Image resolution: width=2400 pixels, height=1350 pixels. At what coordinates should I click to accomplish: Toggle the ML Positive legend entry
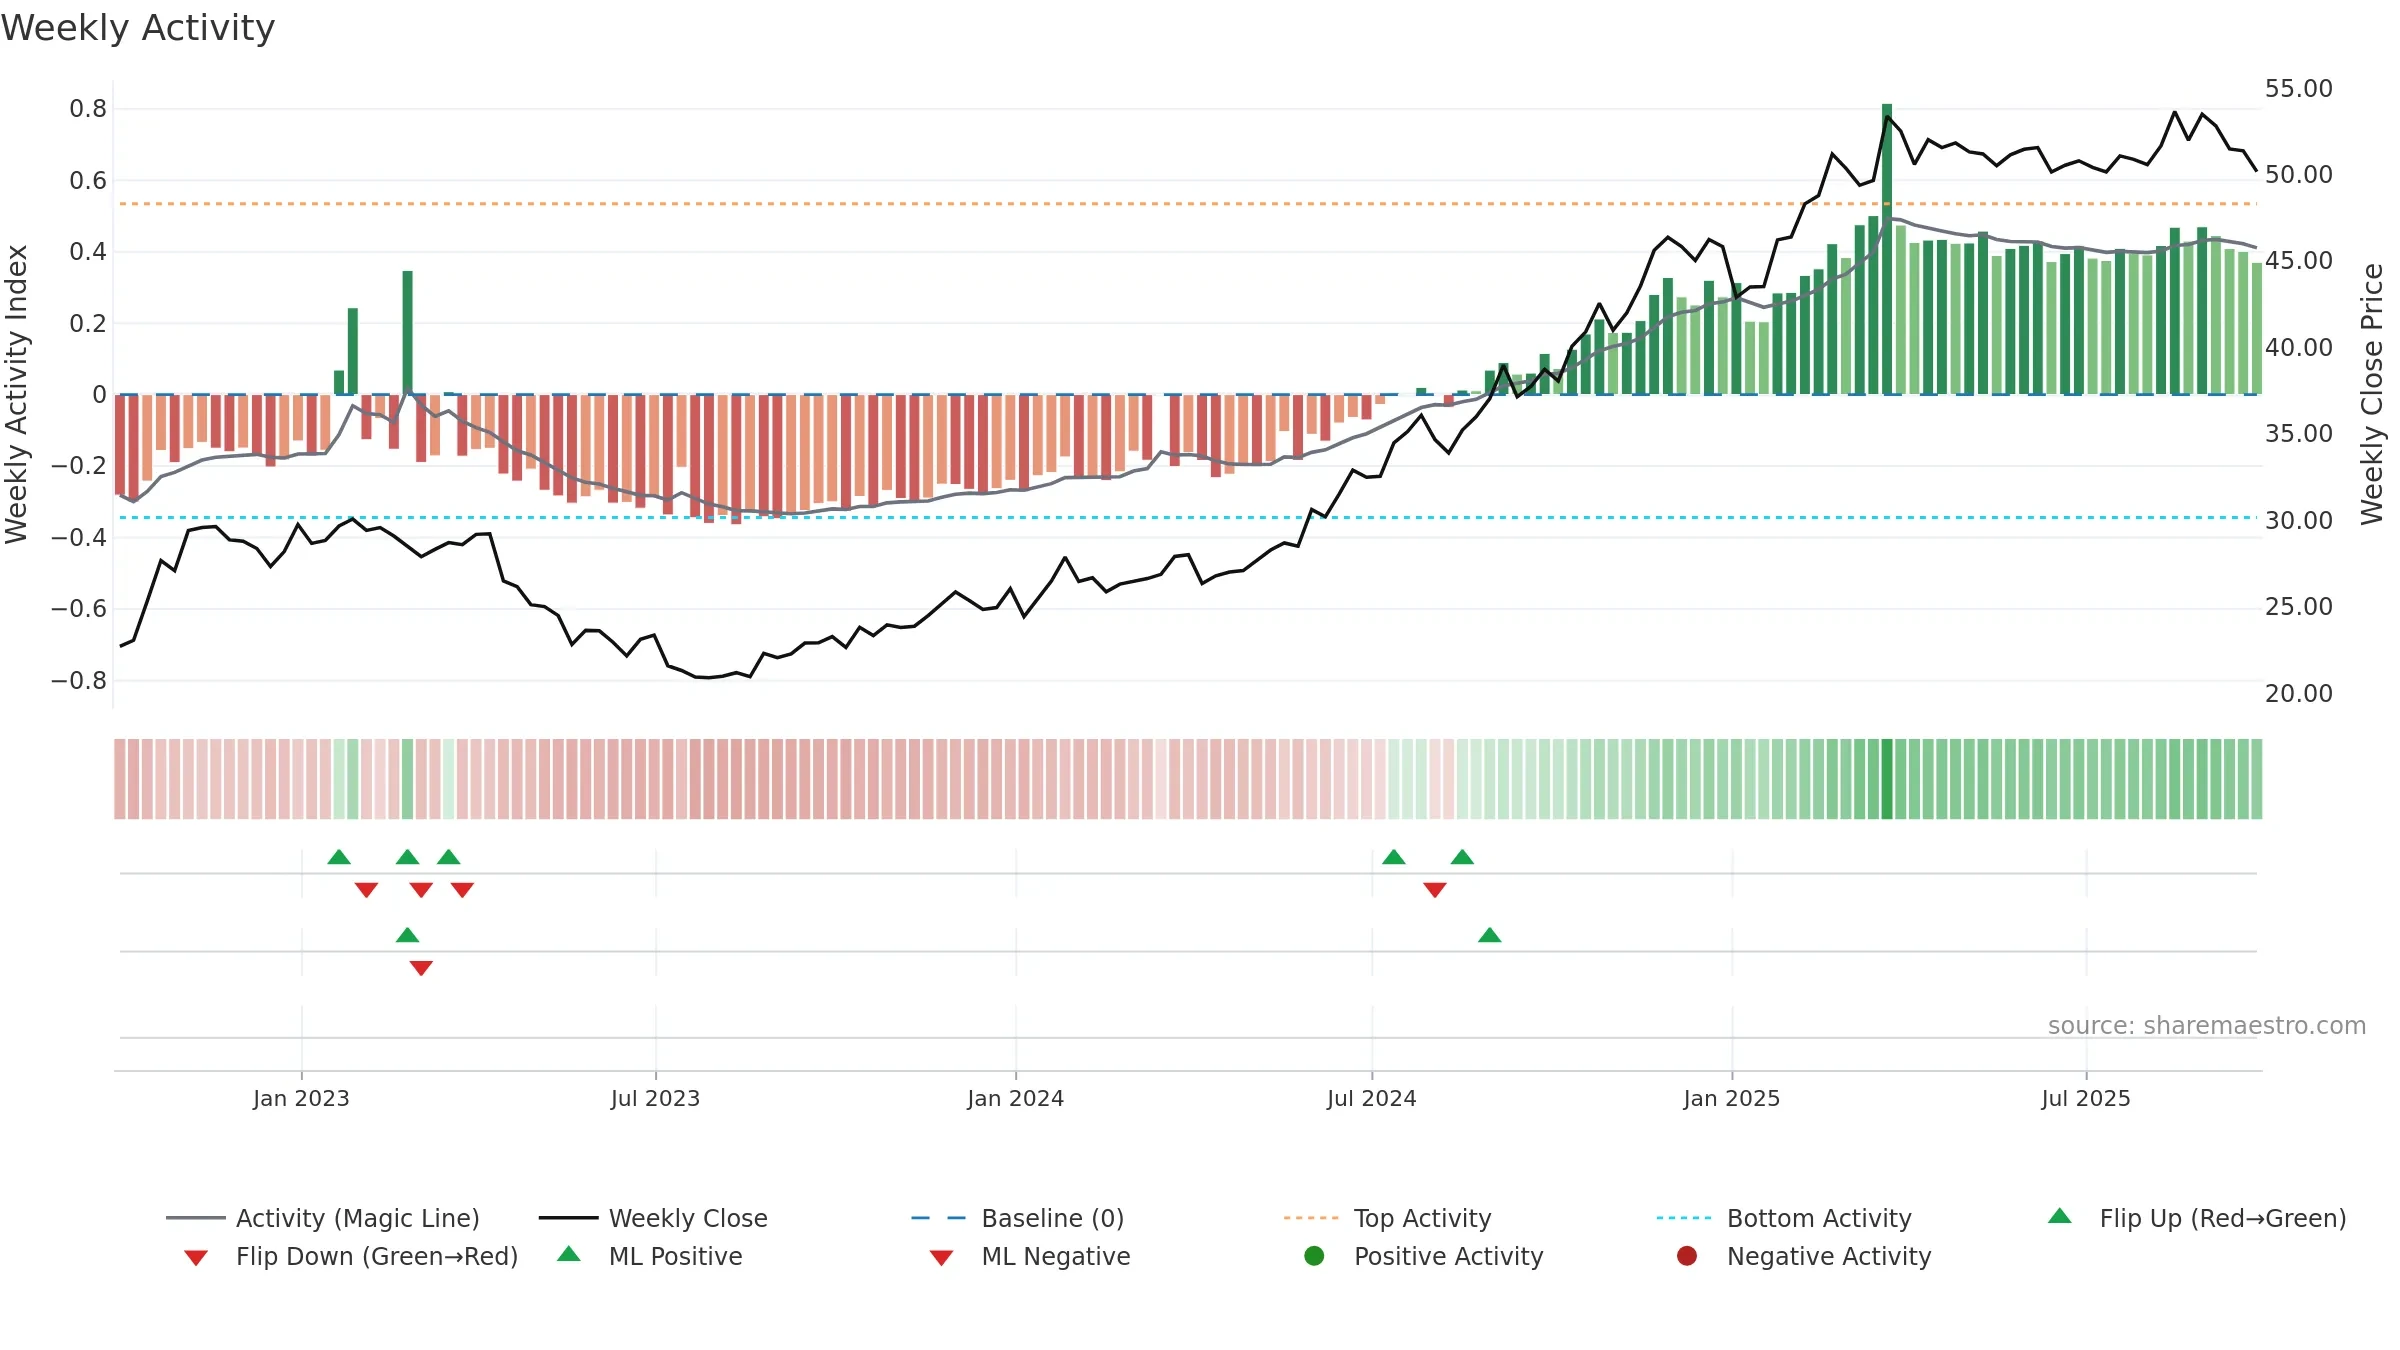click(650, 1256)
